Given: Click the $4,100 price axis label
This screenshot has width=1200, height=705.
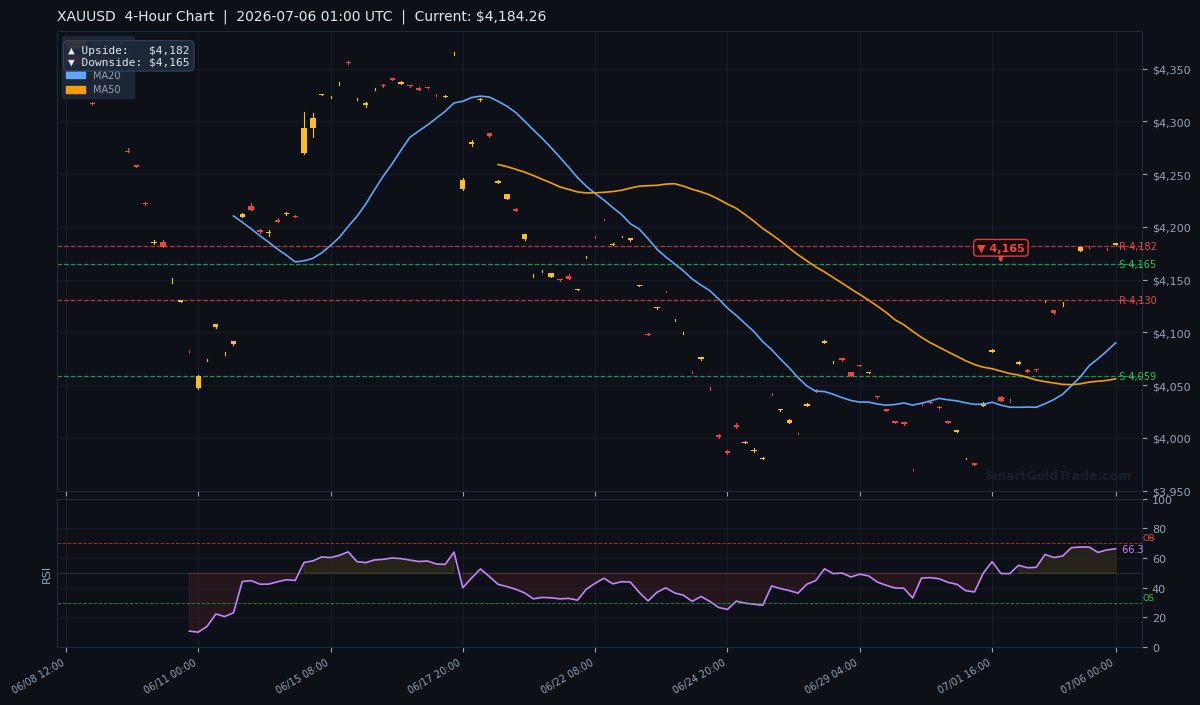Looking at the screenshot, I should point(1171,334).
